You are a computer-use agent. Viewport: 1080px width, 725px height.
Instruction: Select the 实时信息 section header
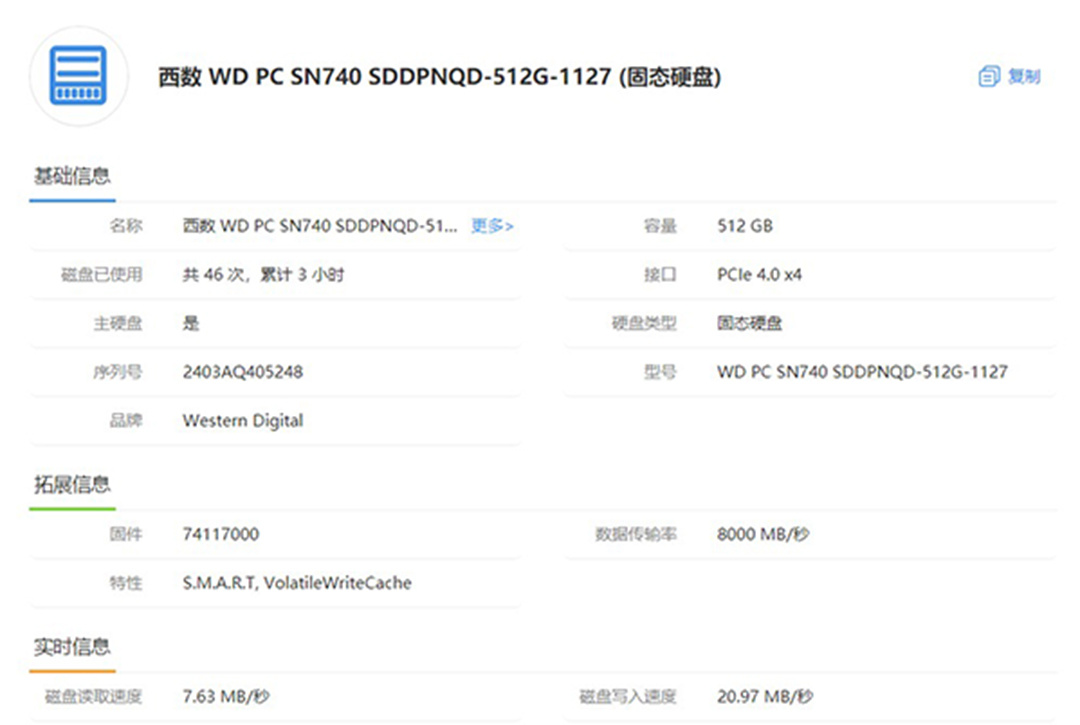(x=72, y=646)
